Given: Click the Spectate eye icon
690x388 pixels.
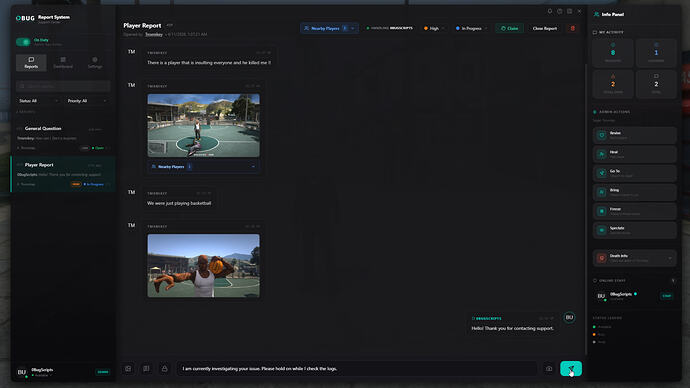Looking at the screenshot, I should point(602,230).
